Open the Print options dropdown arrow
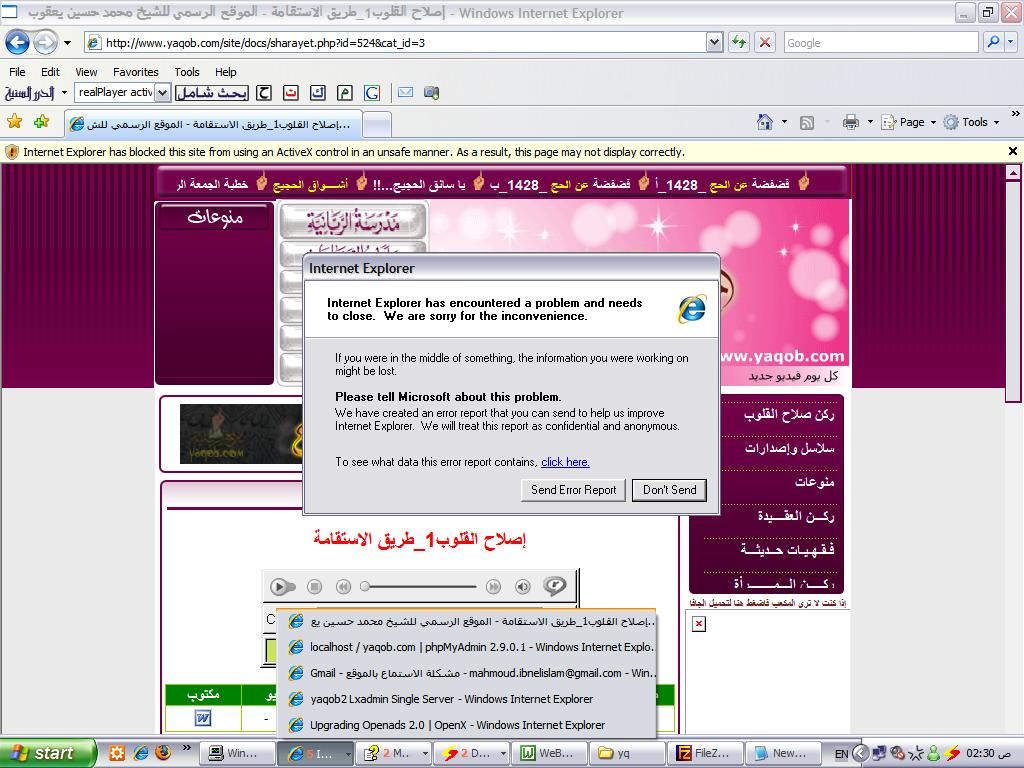 pos(870,122)
